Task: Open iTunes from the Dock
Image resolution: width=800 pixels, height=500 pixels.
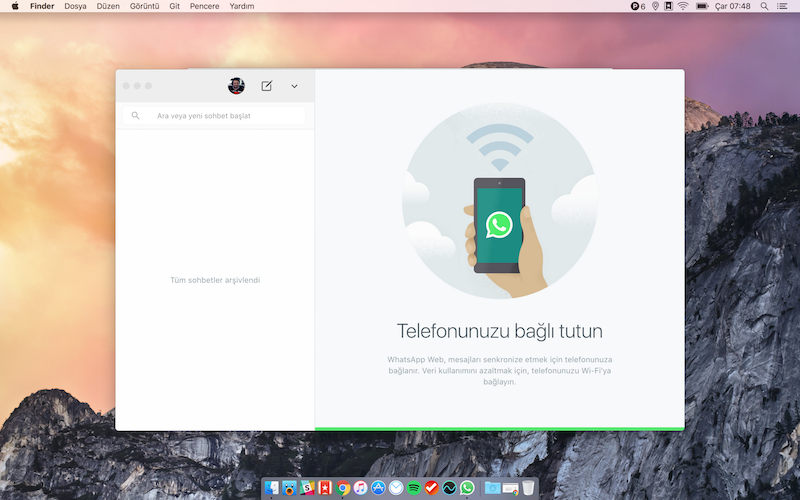Action: [361, 488]
